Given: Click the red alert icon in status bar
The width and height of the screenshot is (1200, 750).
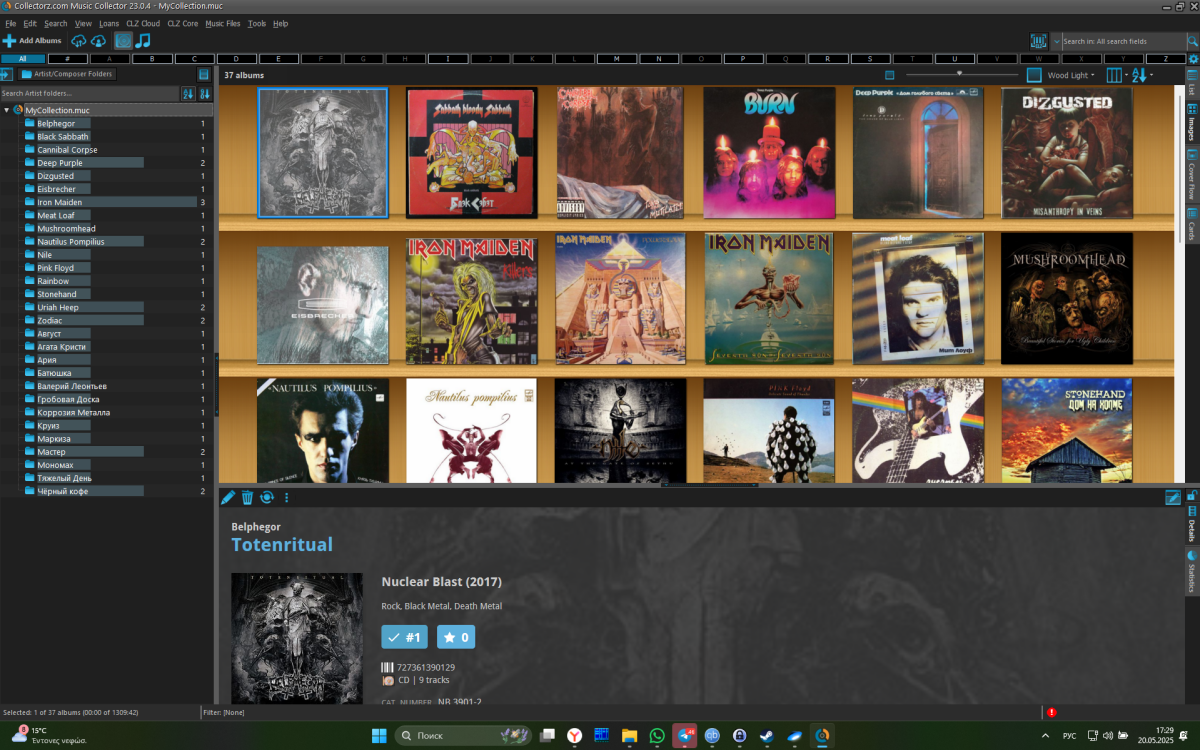Looking at the screenshot, I should pyautogui.click(x=1051, y=712).
